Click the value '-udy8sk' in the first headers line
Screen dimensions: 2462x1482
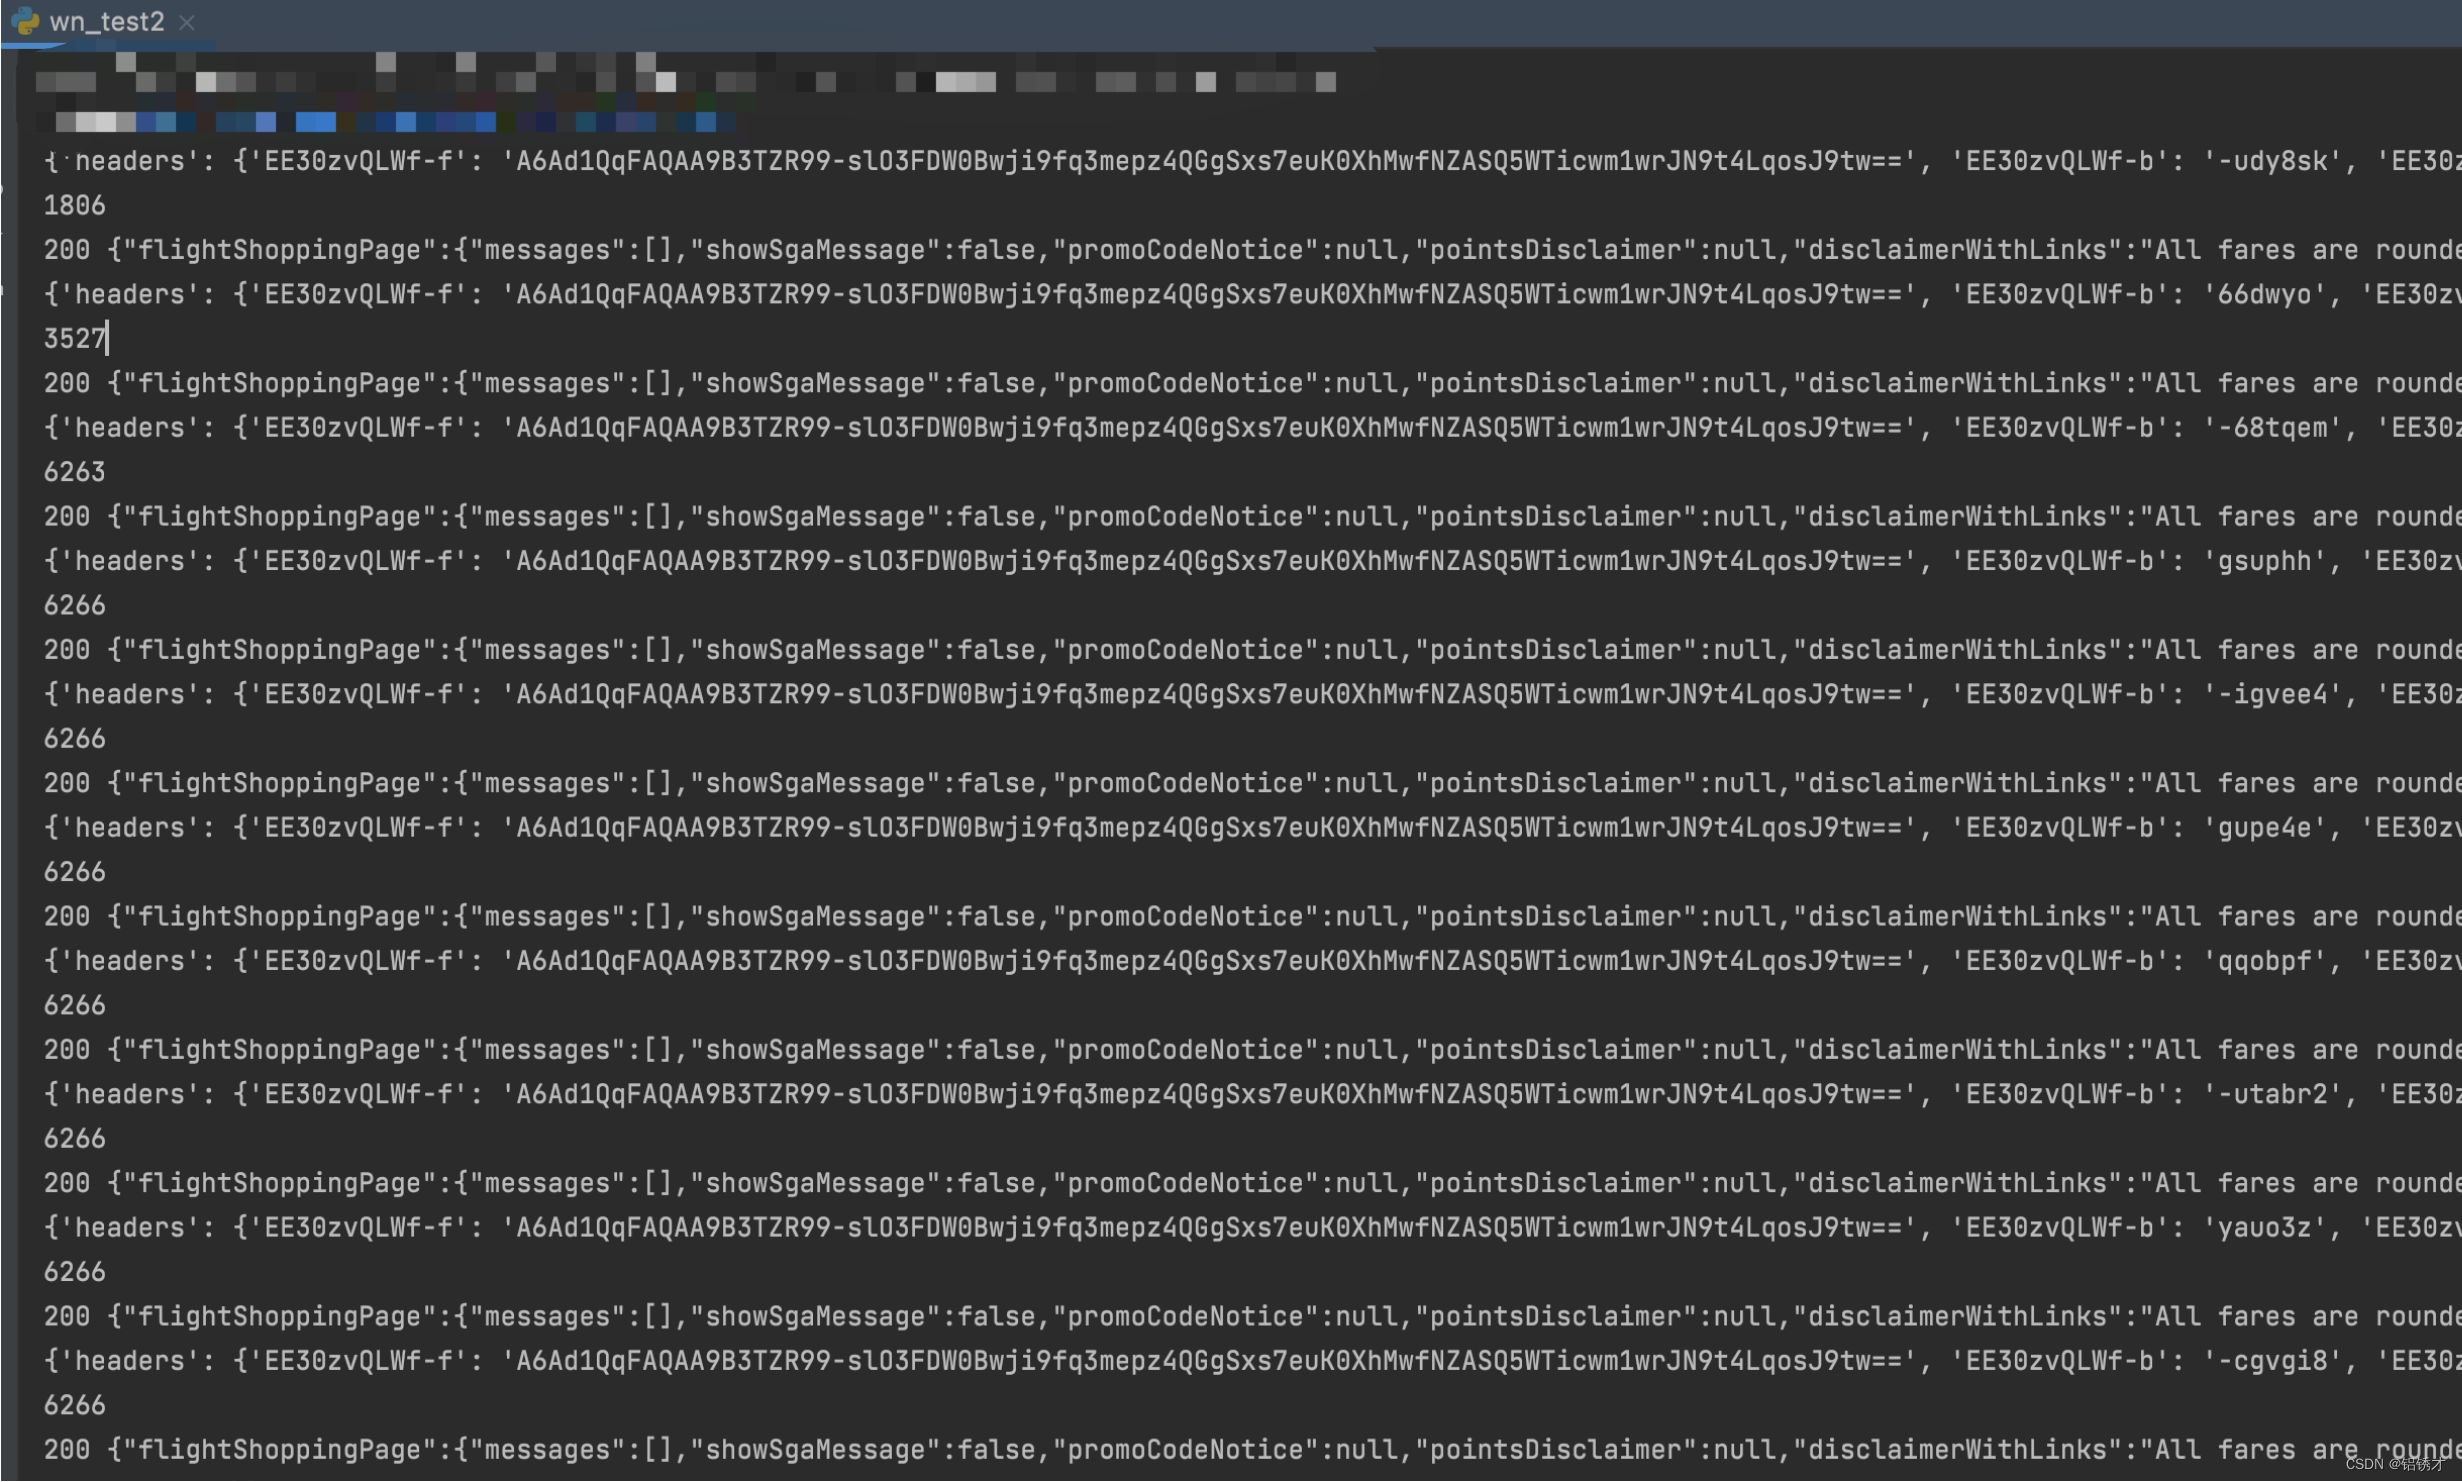point(2272,160)
